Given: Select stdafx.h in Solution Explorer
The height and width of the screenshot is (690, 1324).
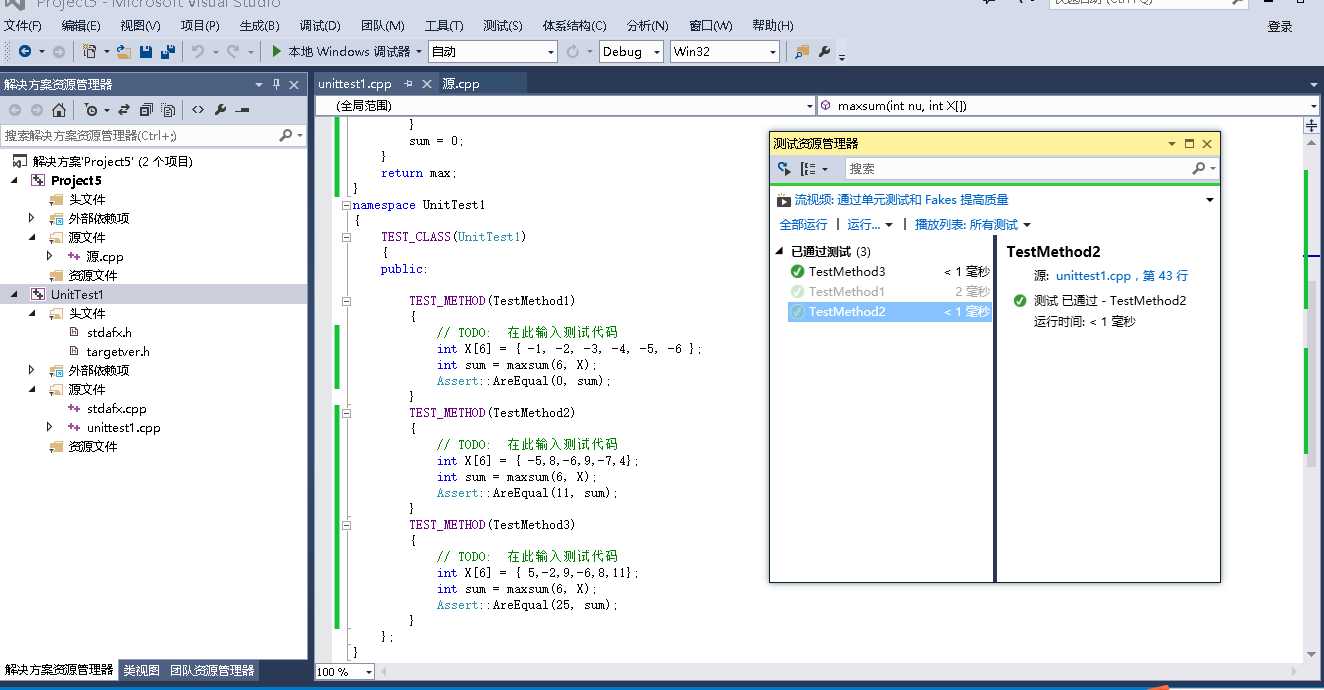Looking at the screenshot, I should point(109,332).
